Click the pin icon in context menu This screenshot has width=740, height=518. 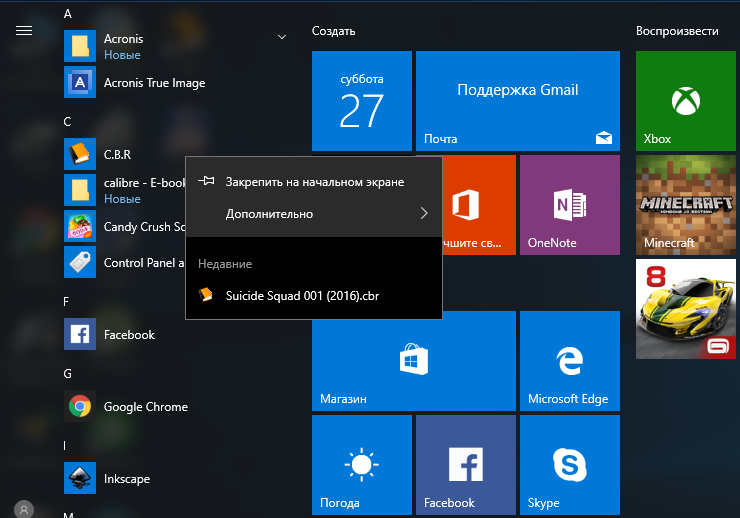tap(206, 181)
